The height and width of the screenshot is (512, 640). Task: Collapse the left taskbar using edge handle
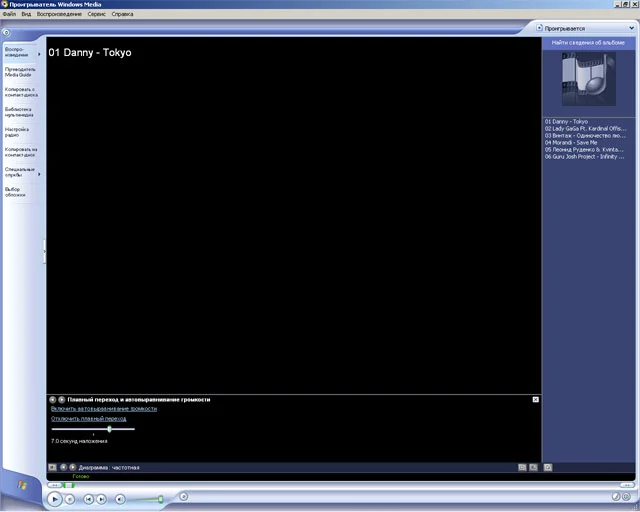44,252
